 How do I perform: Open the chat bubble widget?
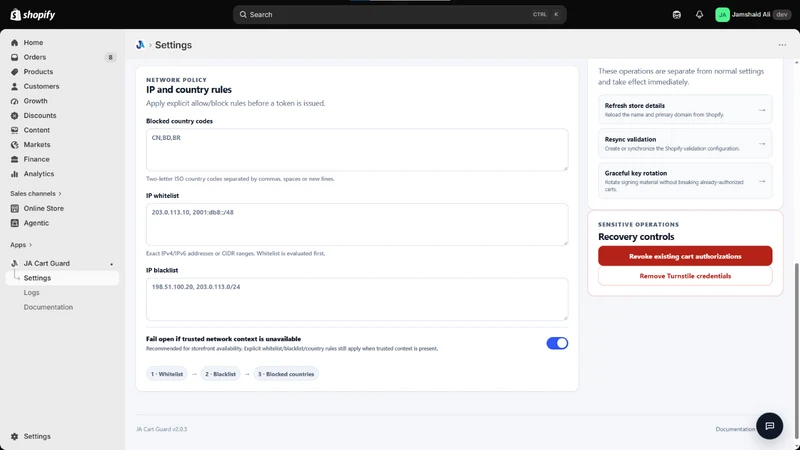pos(769,426)
